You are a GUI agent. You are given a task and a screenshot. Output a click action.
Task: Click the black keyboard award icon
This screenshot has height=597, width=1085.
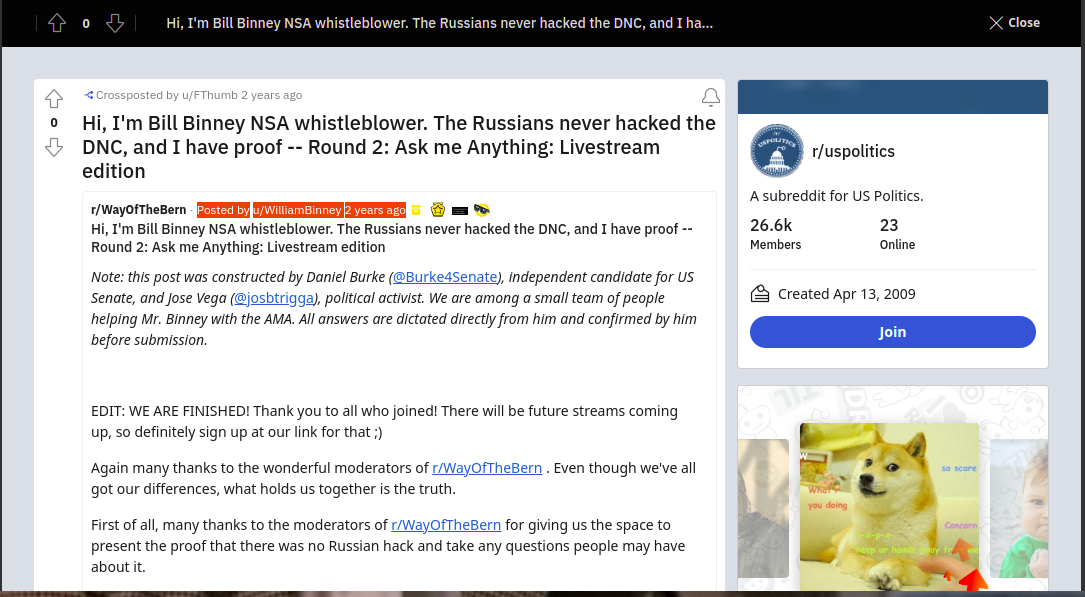click(x=460, y=211)
